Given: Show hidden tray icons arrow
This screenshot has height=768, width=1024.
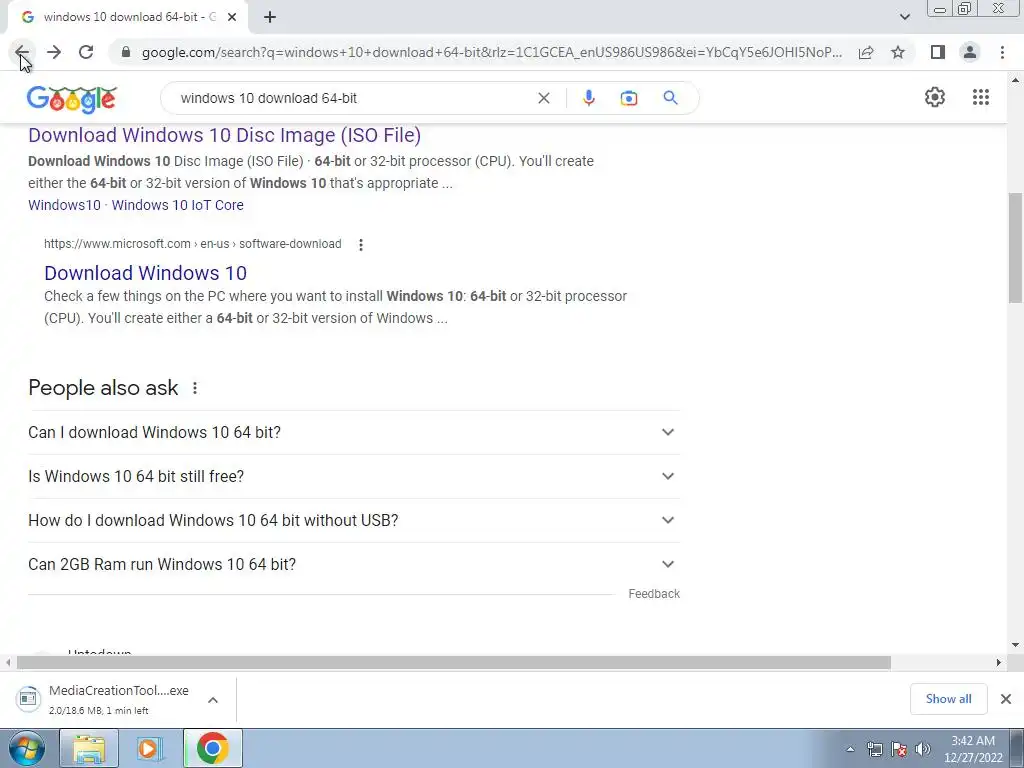Looking at the screenshot, I should [x=850, y=749].
